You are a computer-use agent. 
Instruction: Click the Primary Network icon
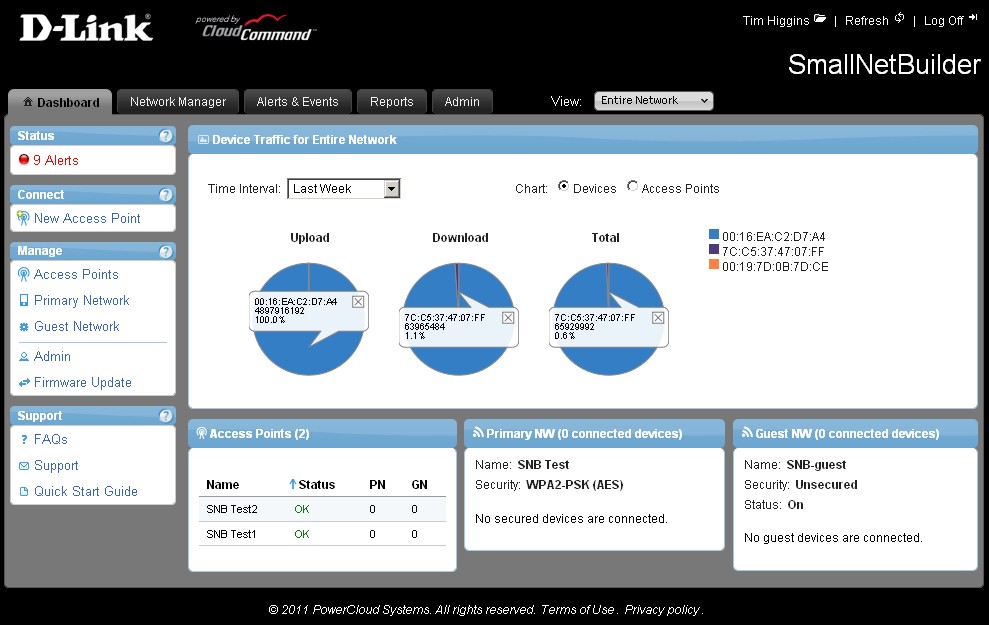point(24,300)
